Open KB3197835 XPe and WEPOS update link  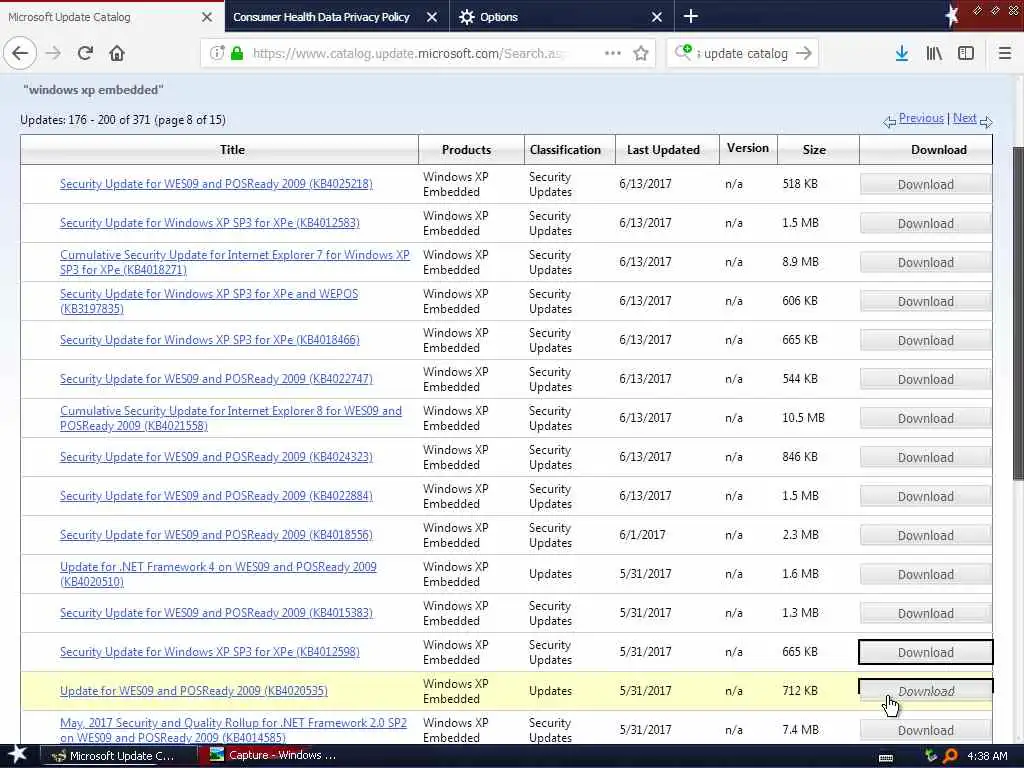pos(209,301)
